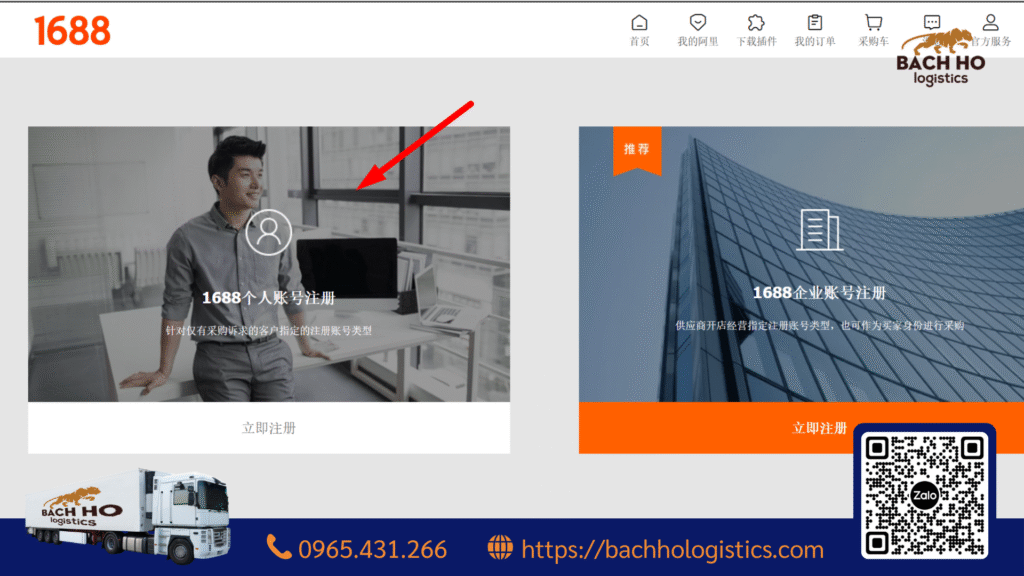Click the phone number 0965.431.266

click(x=372, y=549)
